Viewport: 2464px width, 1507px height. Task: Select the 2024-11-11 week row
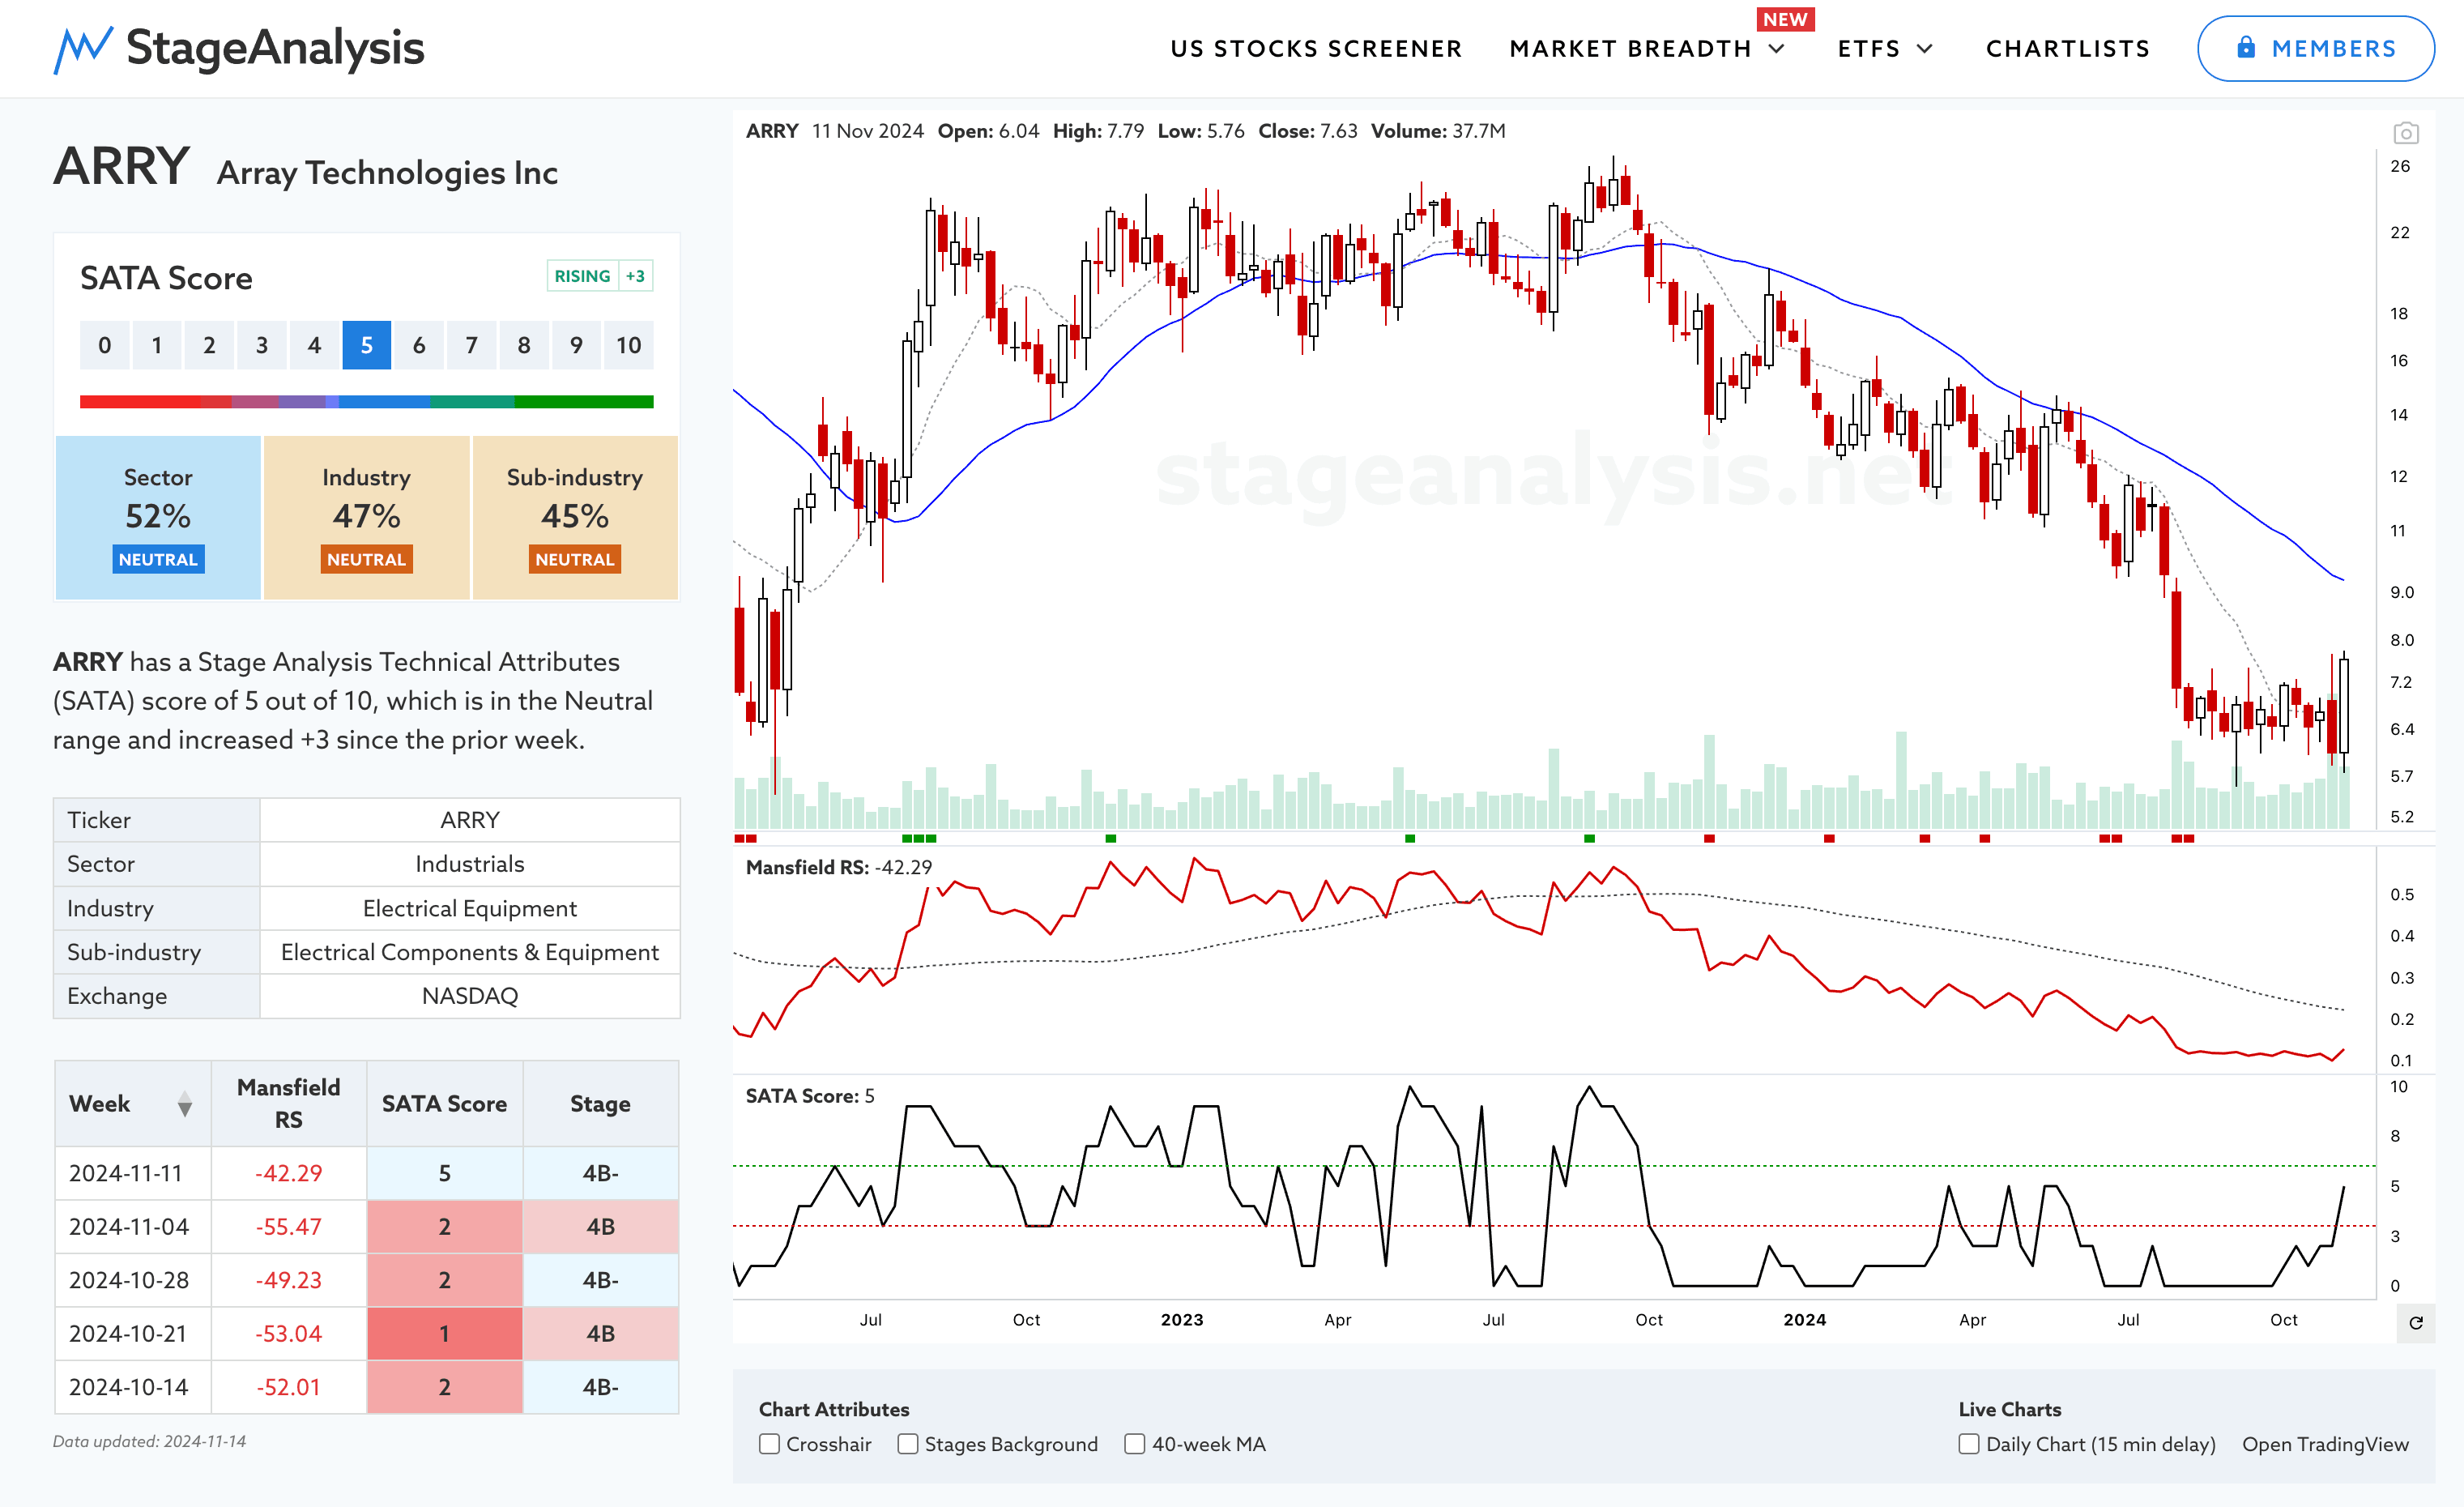[366, 1173]
